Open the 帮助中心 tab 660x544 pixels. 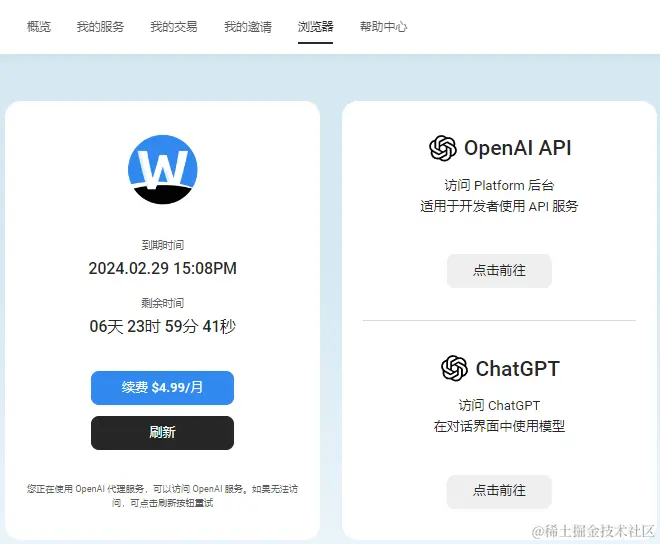383,27
